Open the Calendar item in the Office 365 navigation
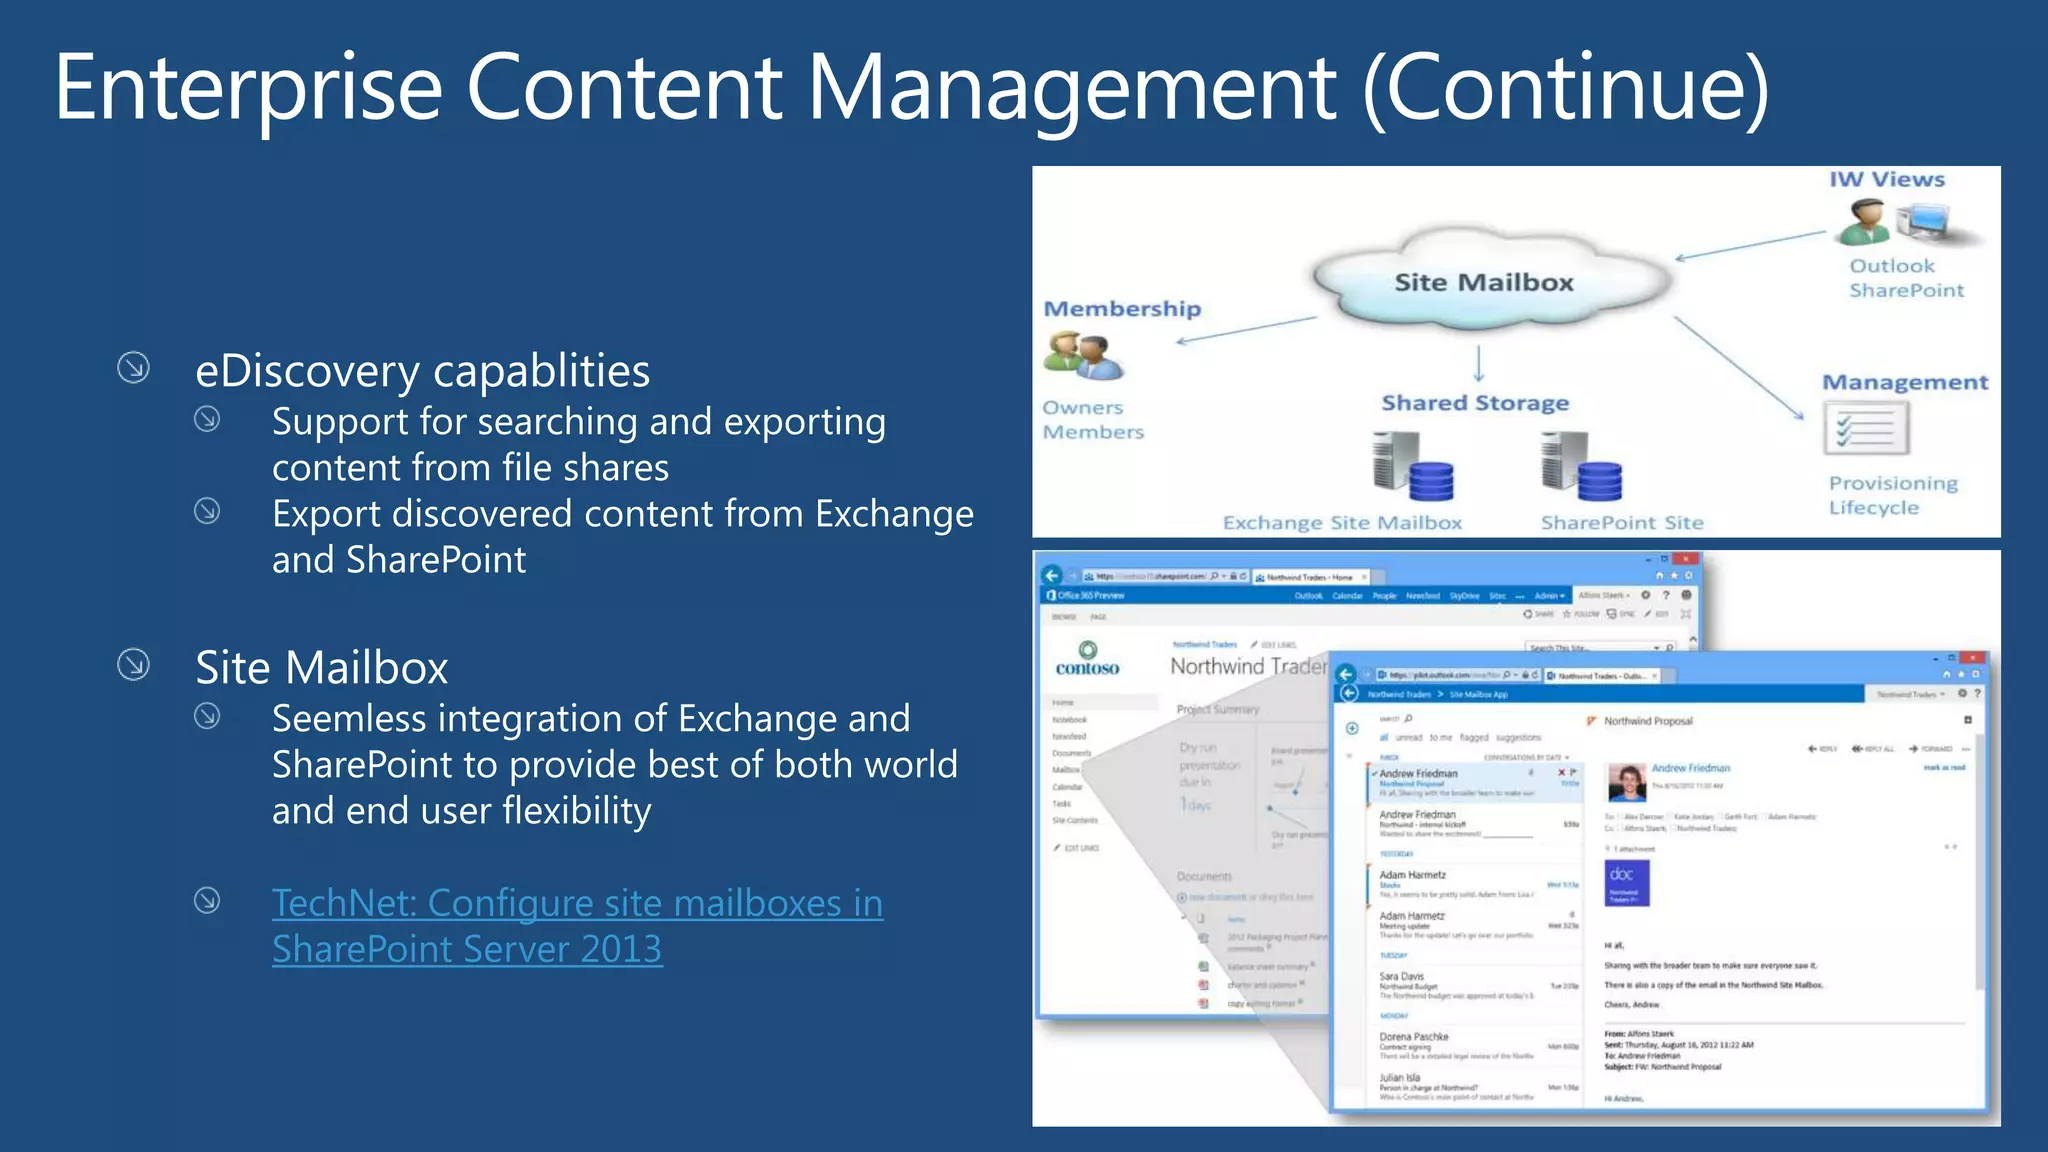The height and width of the screenshot is (1152, 2048). pyautogui.click(x=1347, y=596)
